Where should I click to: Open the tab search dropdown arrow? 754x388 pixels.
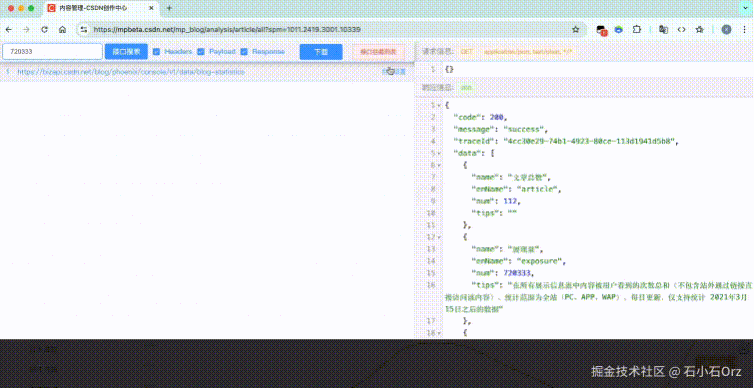pyautogui.click(x=744, y=8)
